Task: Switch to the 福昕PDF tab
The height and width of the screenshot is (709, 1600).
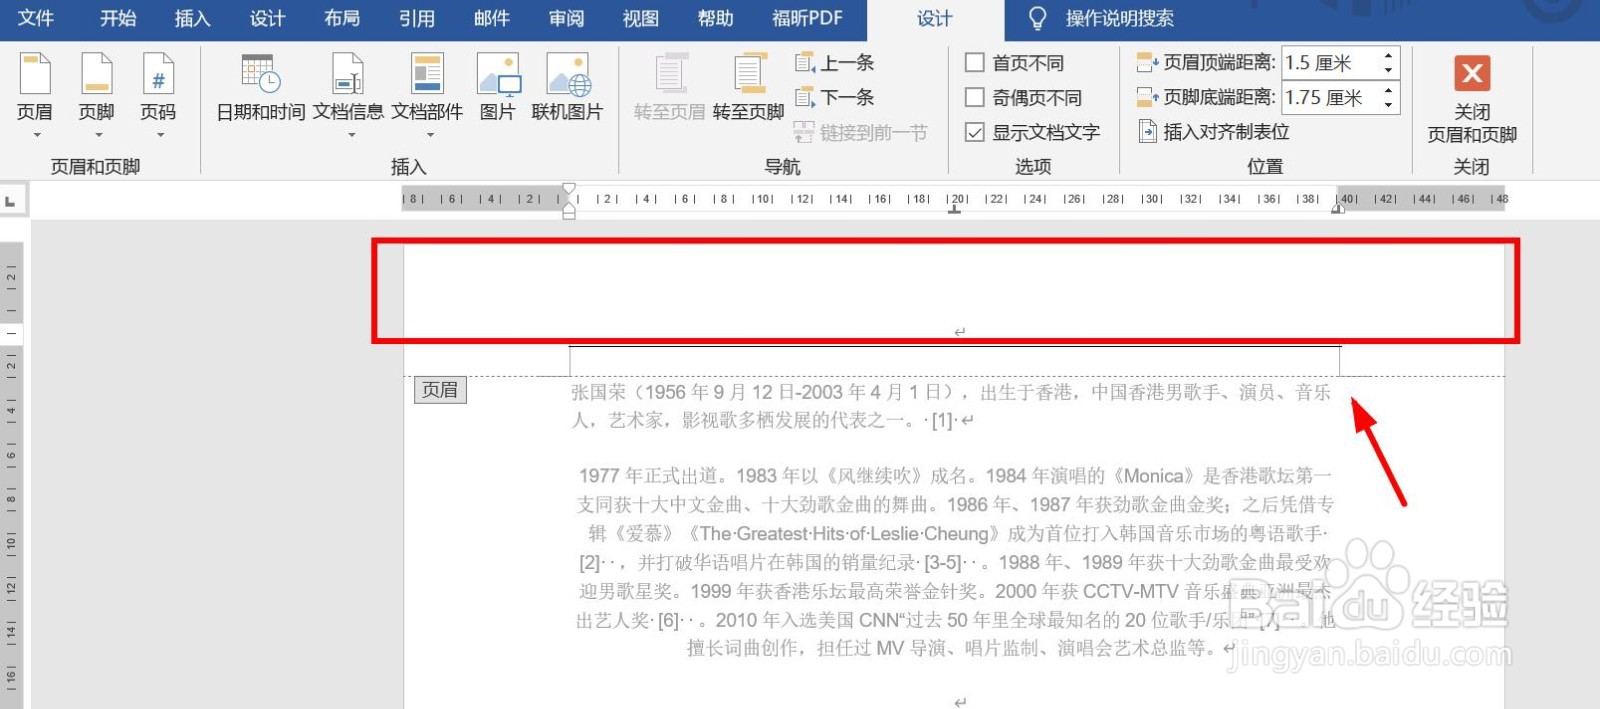Action: [x=808, y=18]
